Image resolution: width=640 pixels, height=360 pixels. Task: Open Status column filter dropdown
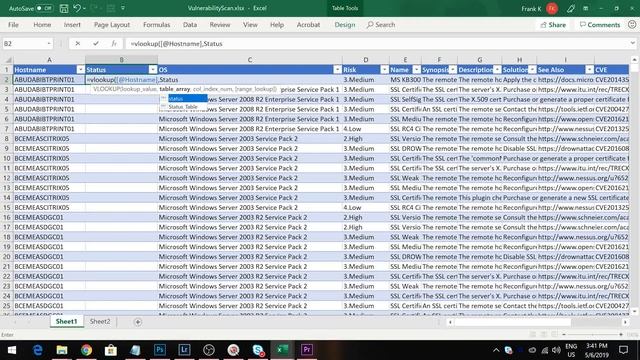coord(153,70)
